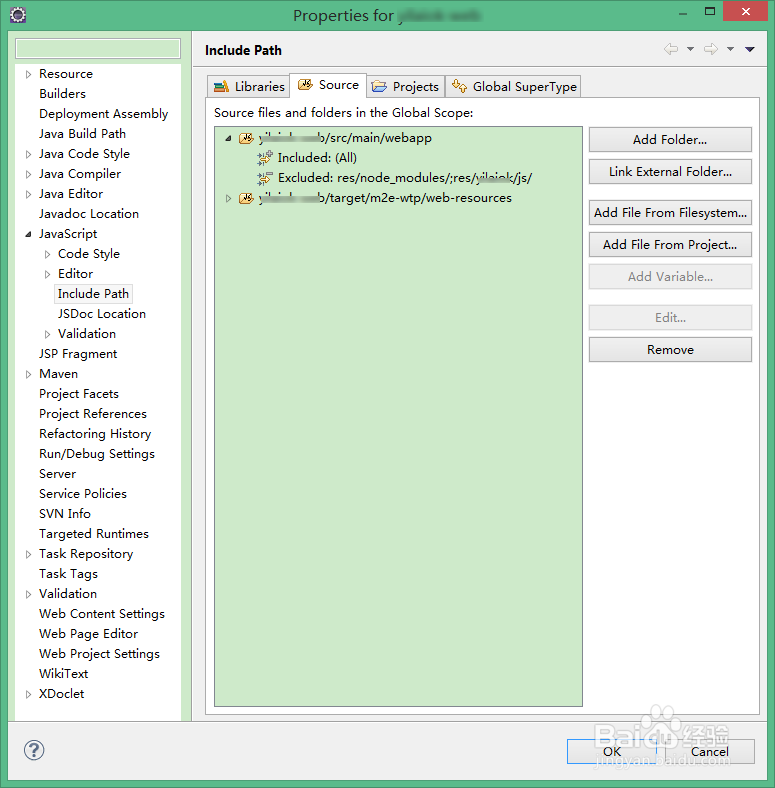Image resolution: width=775 pixels, height=788 pixels.
Task: Open Web Content Settings page
Action: 102,614
